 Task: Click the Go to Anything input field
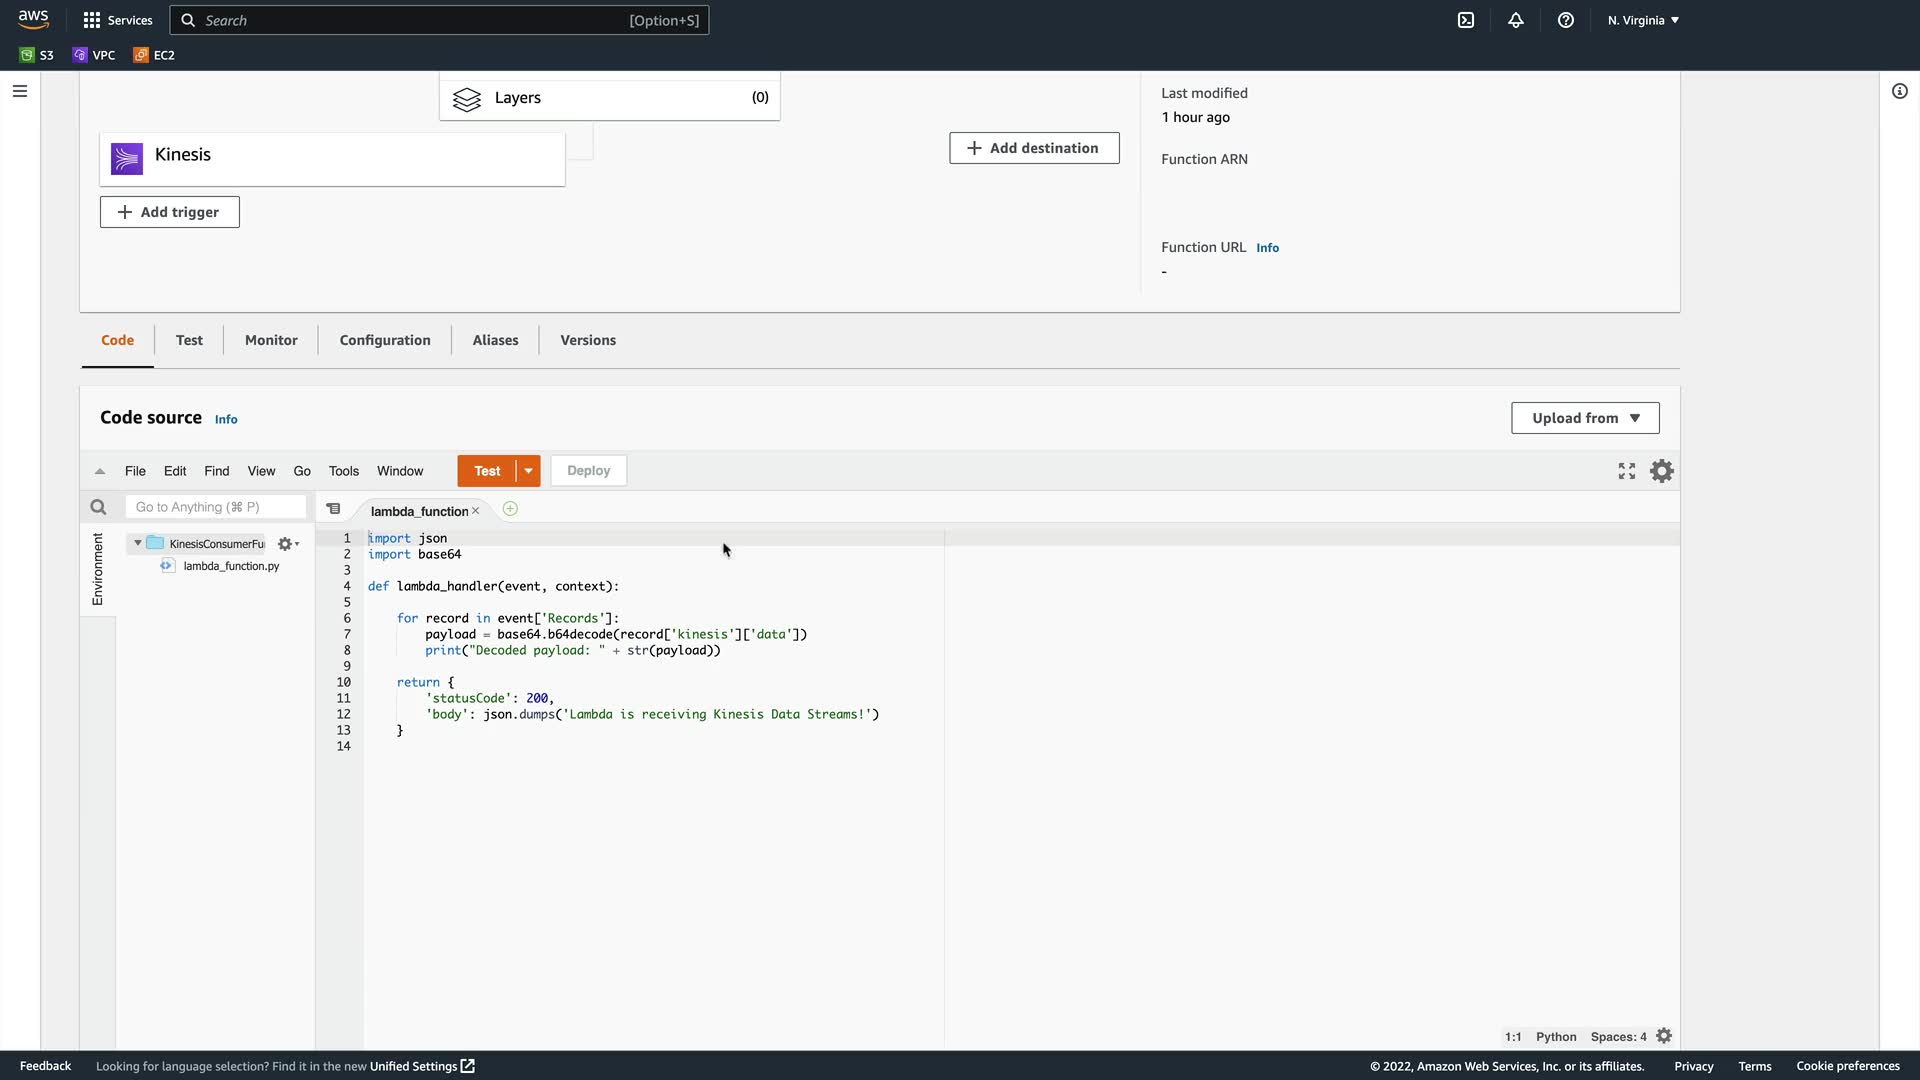pos(215,507)
